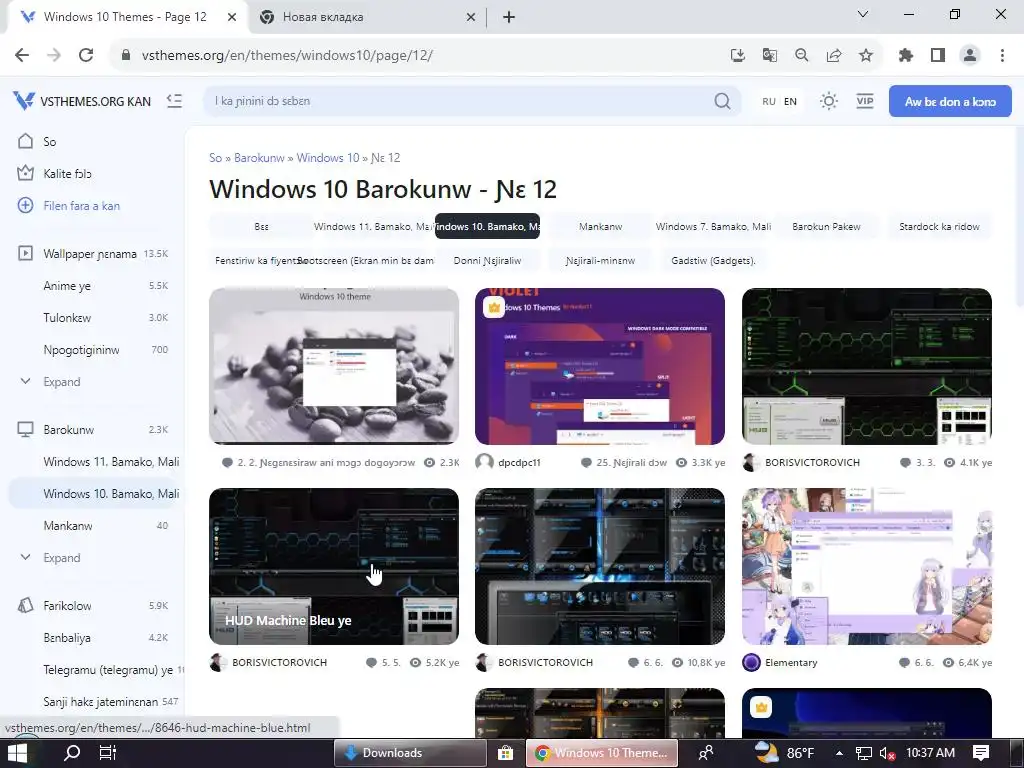Bookmark this page with the star icon
Image resolution: width=1024 pixels, height=768 pixels.
coord(866,56)
